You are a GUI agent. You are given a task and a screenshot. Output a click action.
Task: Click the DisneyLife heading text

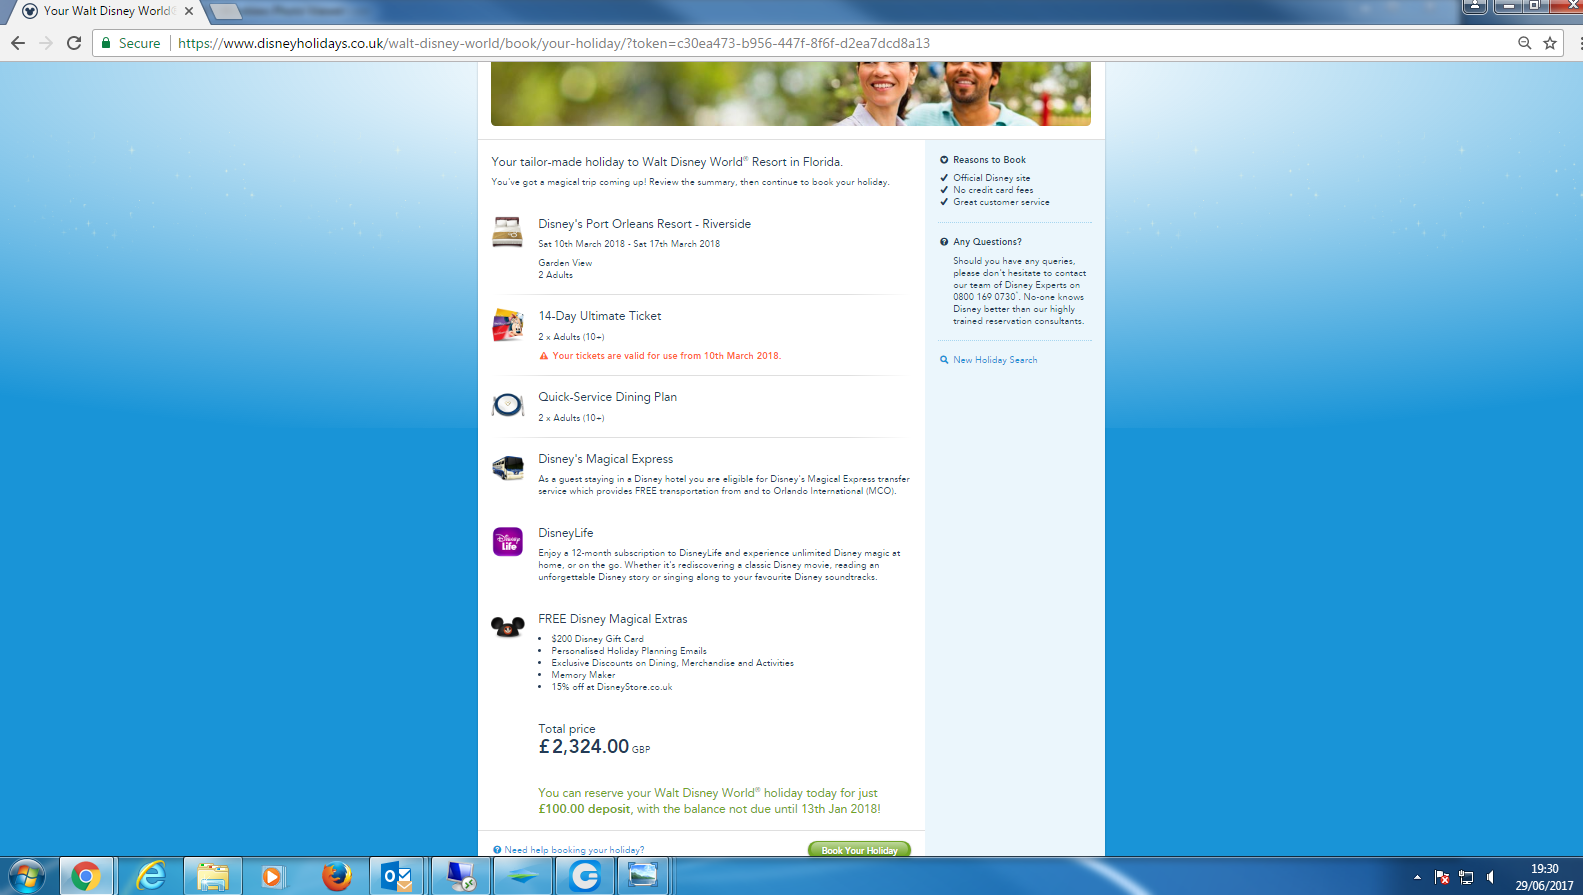pos(566,533)
